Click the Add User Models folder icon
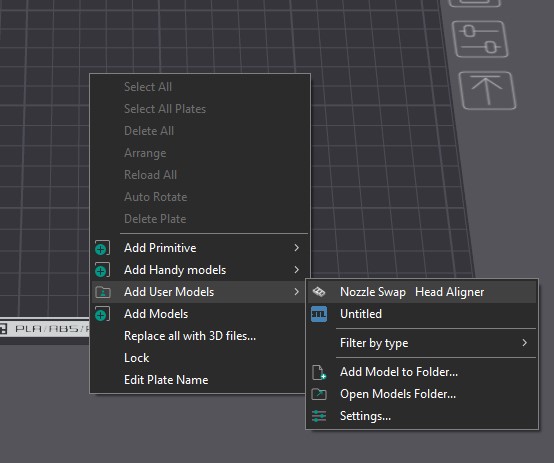 pyautogui.click(x=103, y=292)
